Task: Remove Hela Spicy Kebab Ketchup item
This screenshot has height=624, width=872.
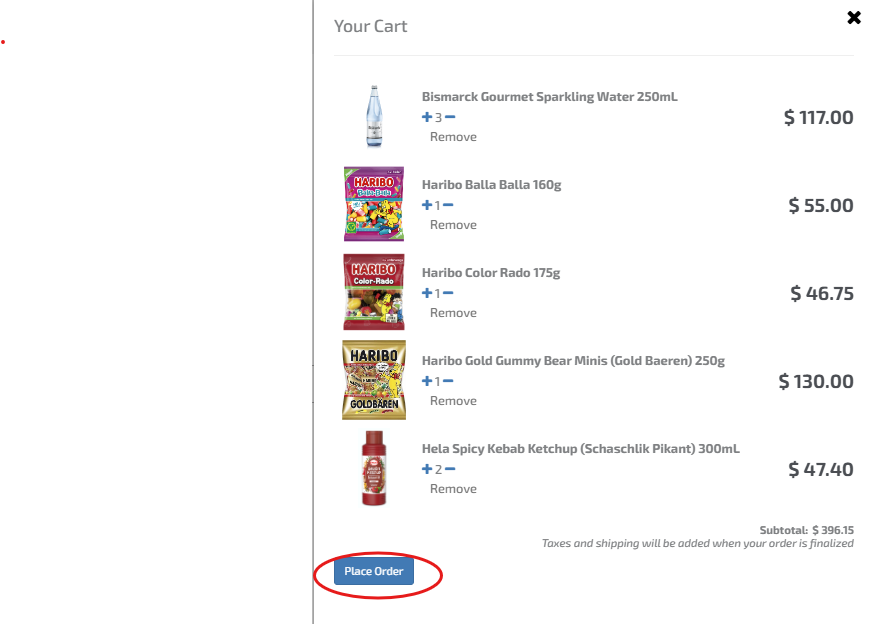Action: tap(453, 488)
